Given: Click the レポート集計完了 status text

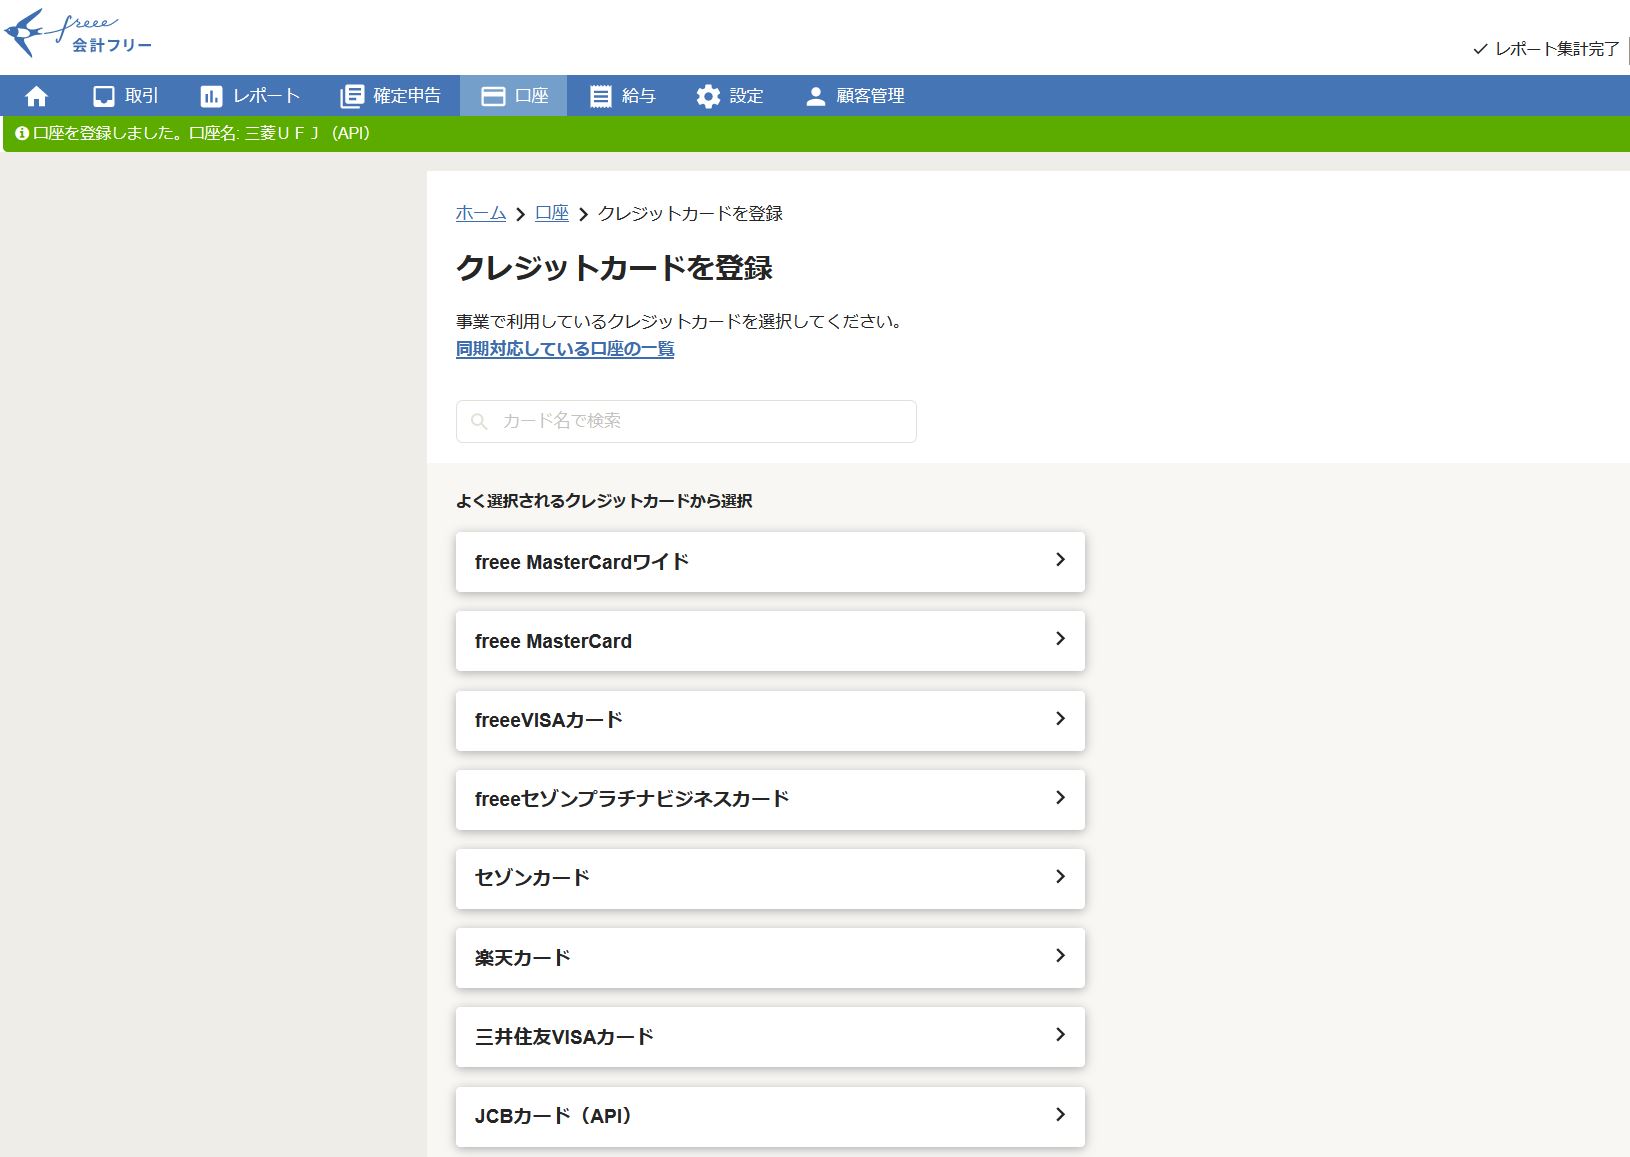Looking at the screenshot, I should pyautogui.click(x=1557, y=49).
